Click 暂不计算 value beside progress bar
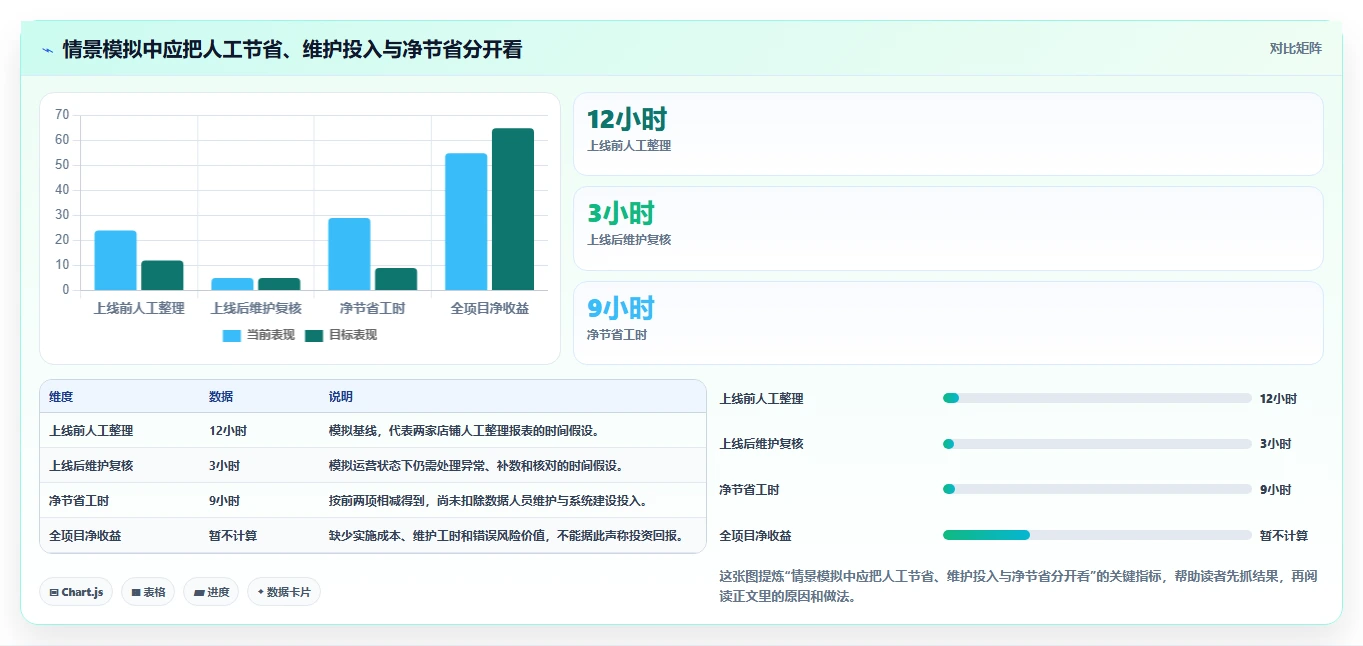Screen dimensions: 1363x646 point(1284,535)
